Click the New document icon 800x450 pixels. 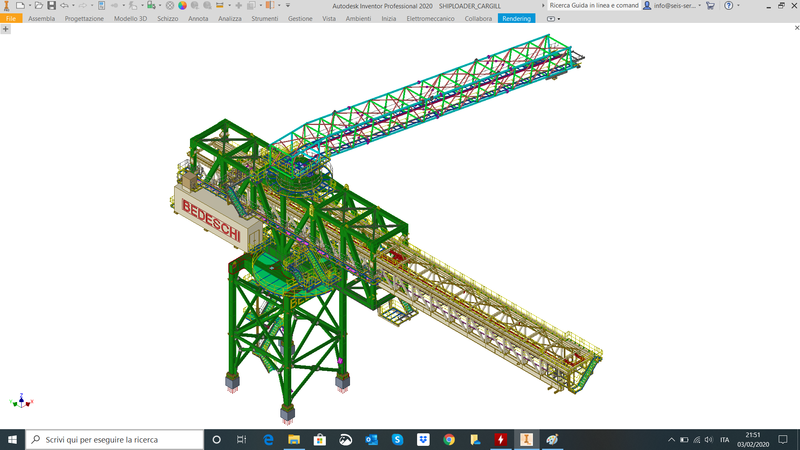[20, 6]
